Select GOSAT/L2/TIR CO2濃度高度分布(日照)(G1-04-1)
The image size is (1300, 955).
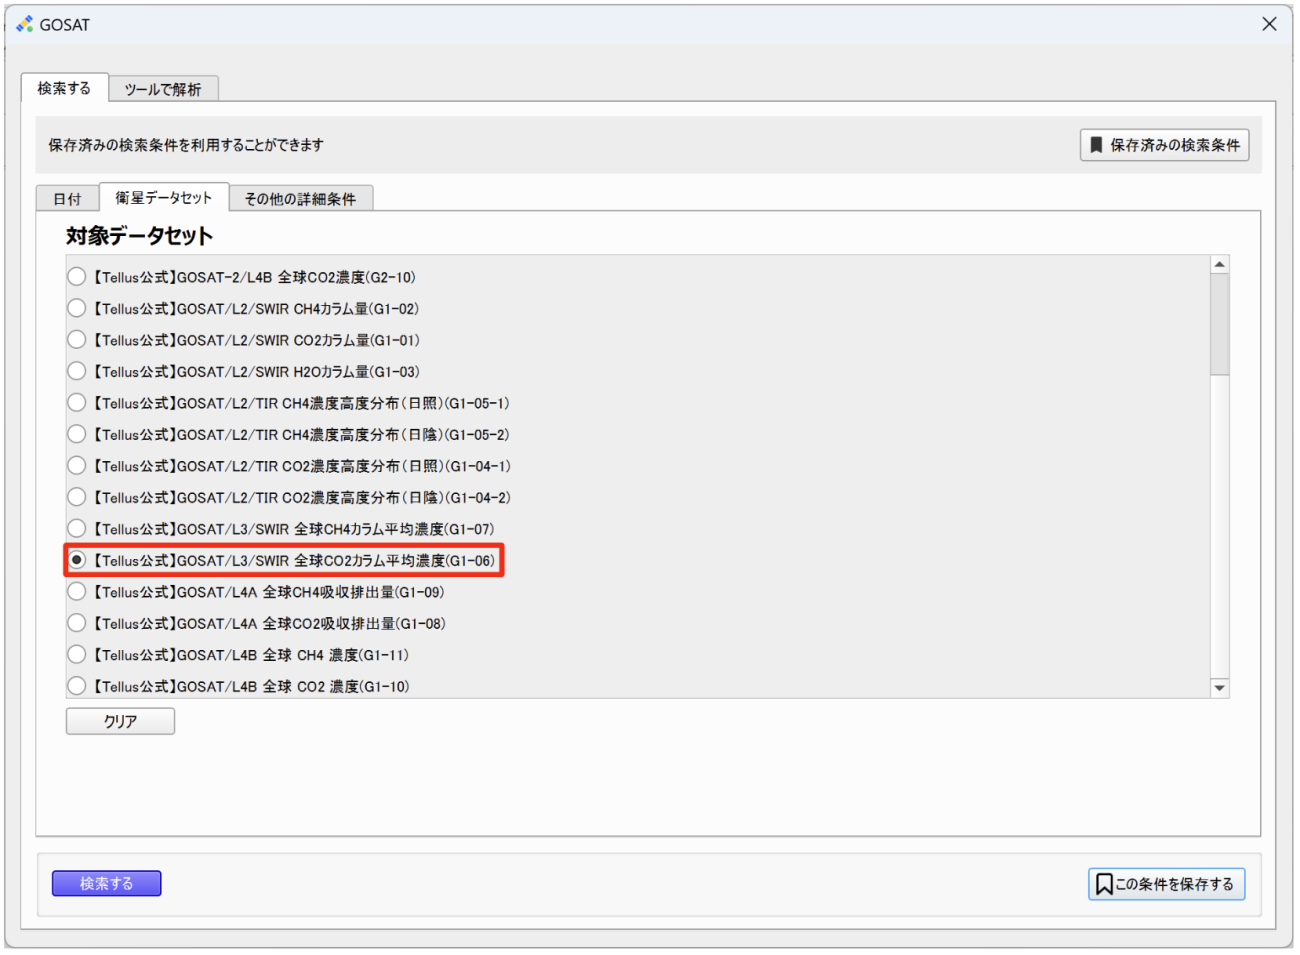77,466
